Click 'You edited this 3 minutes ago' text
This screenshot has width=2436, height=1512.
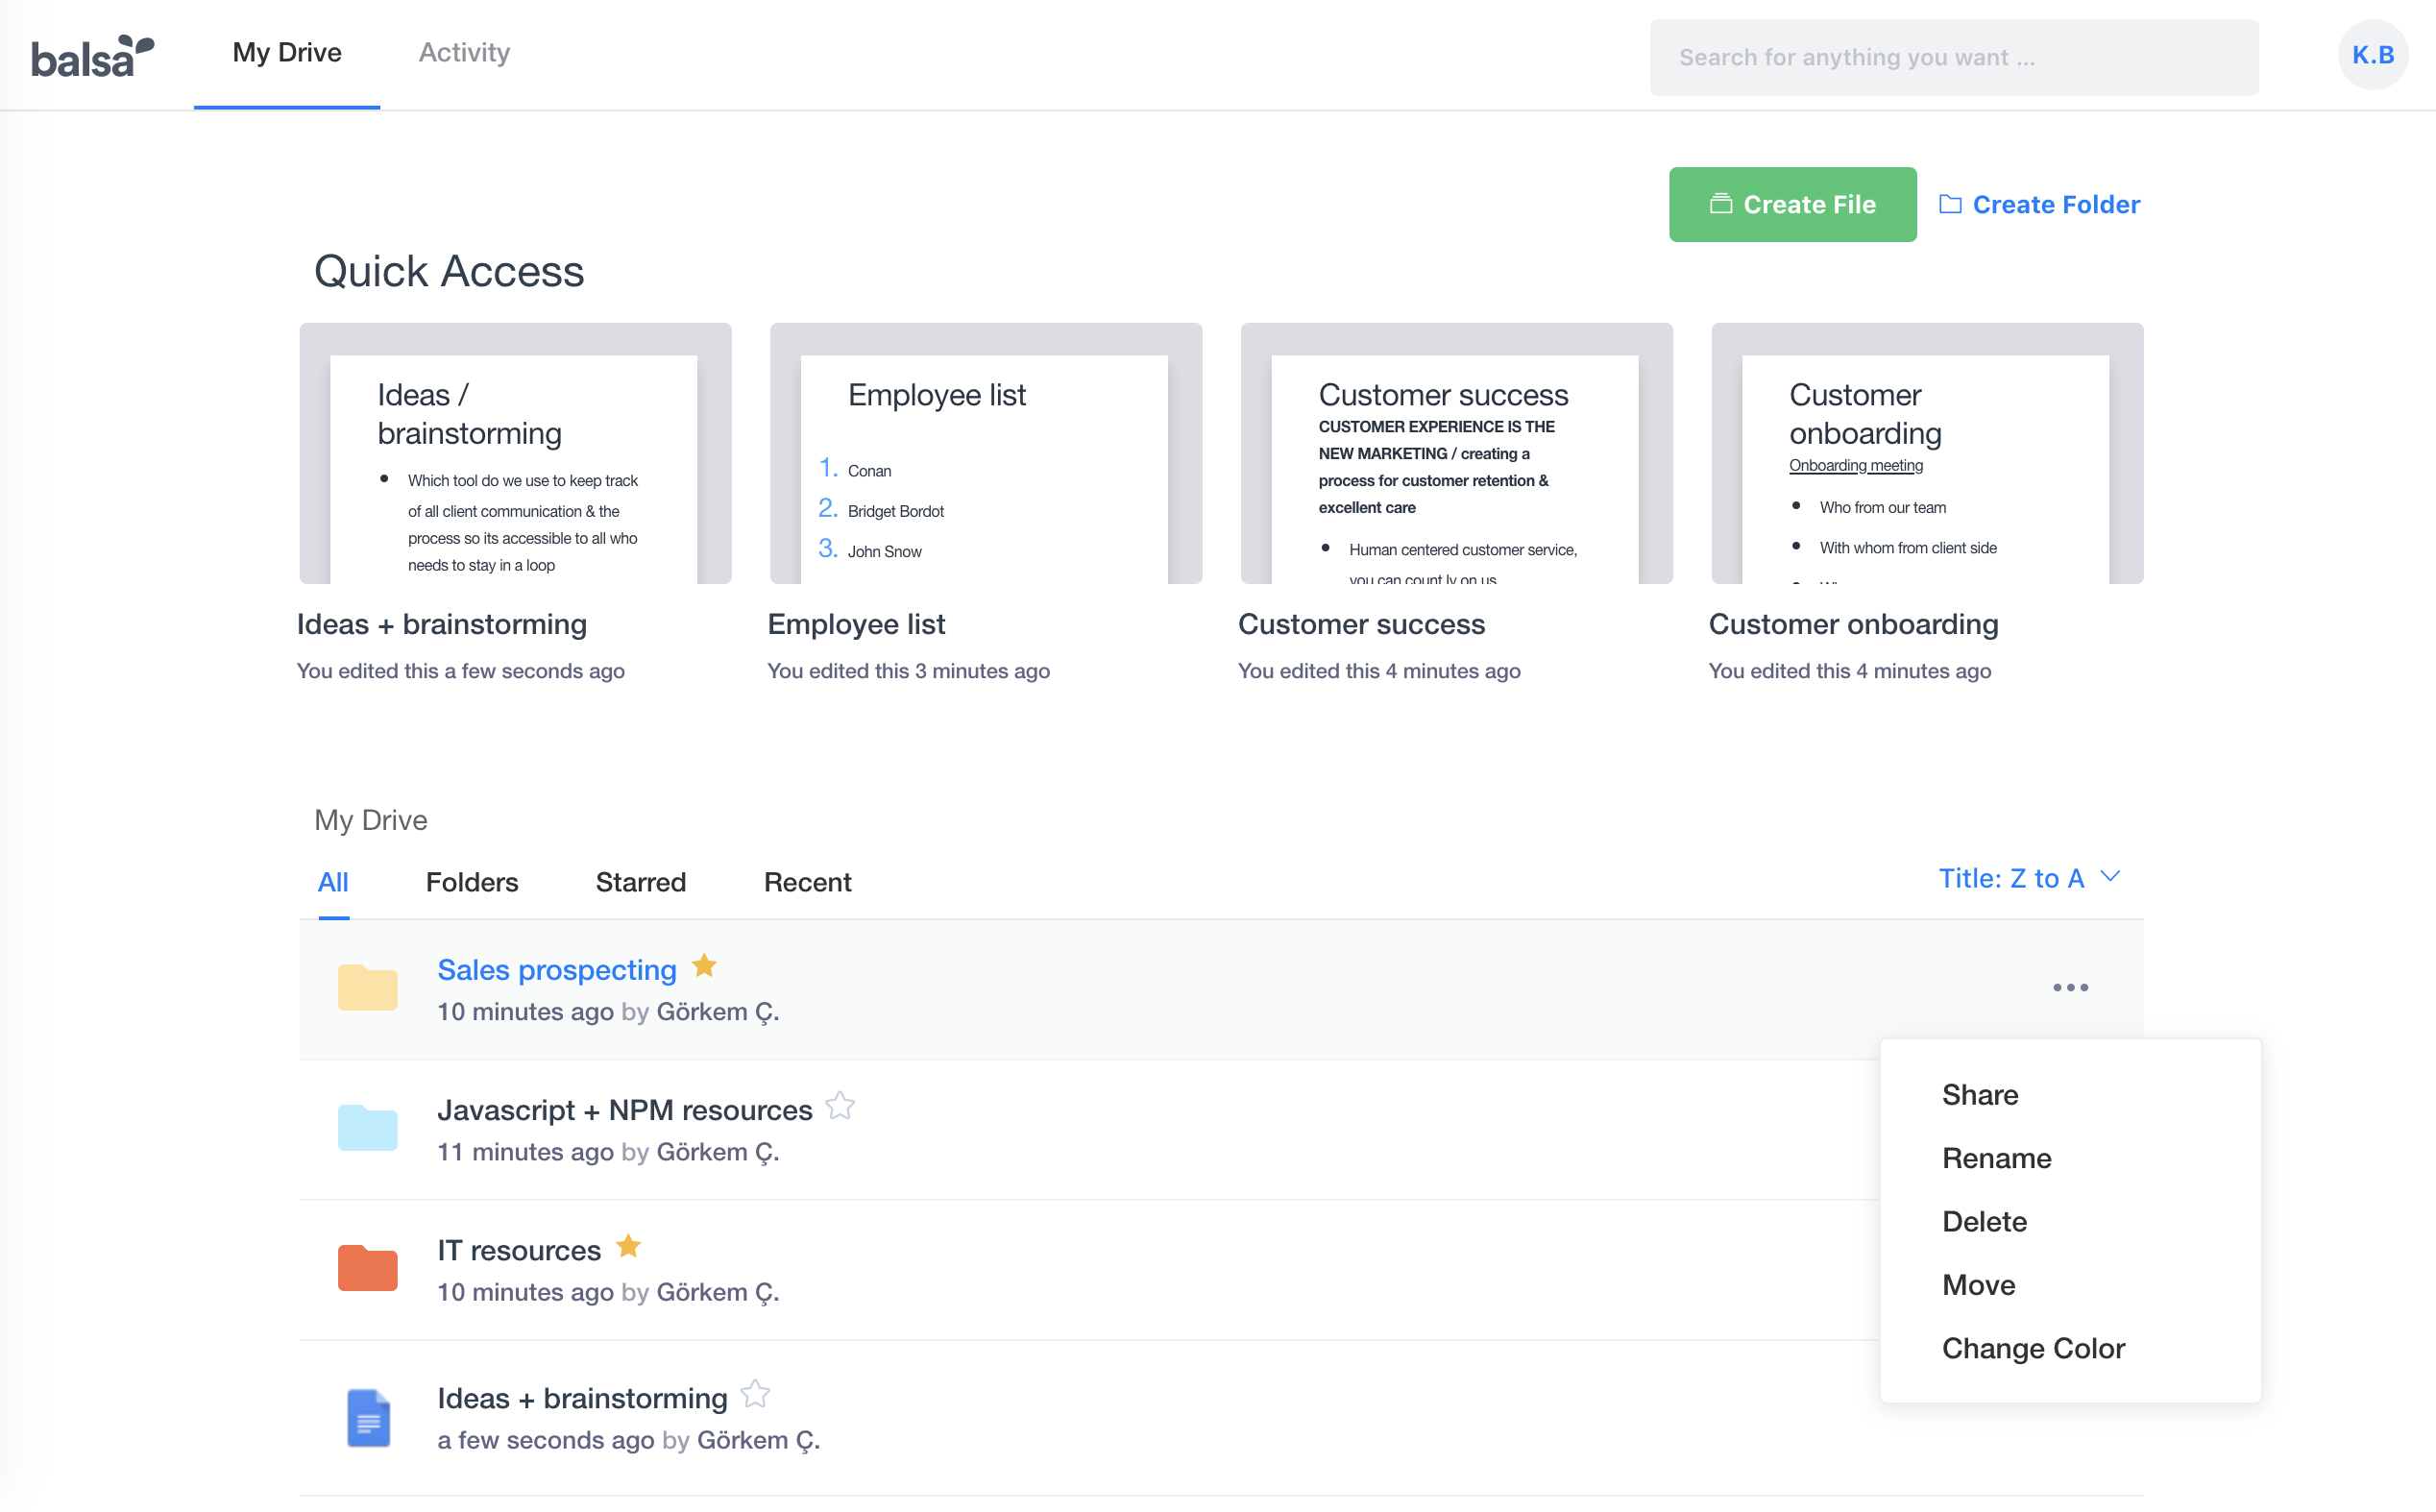(908, 671)
